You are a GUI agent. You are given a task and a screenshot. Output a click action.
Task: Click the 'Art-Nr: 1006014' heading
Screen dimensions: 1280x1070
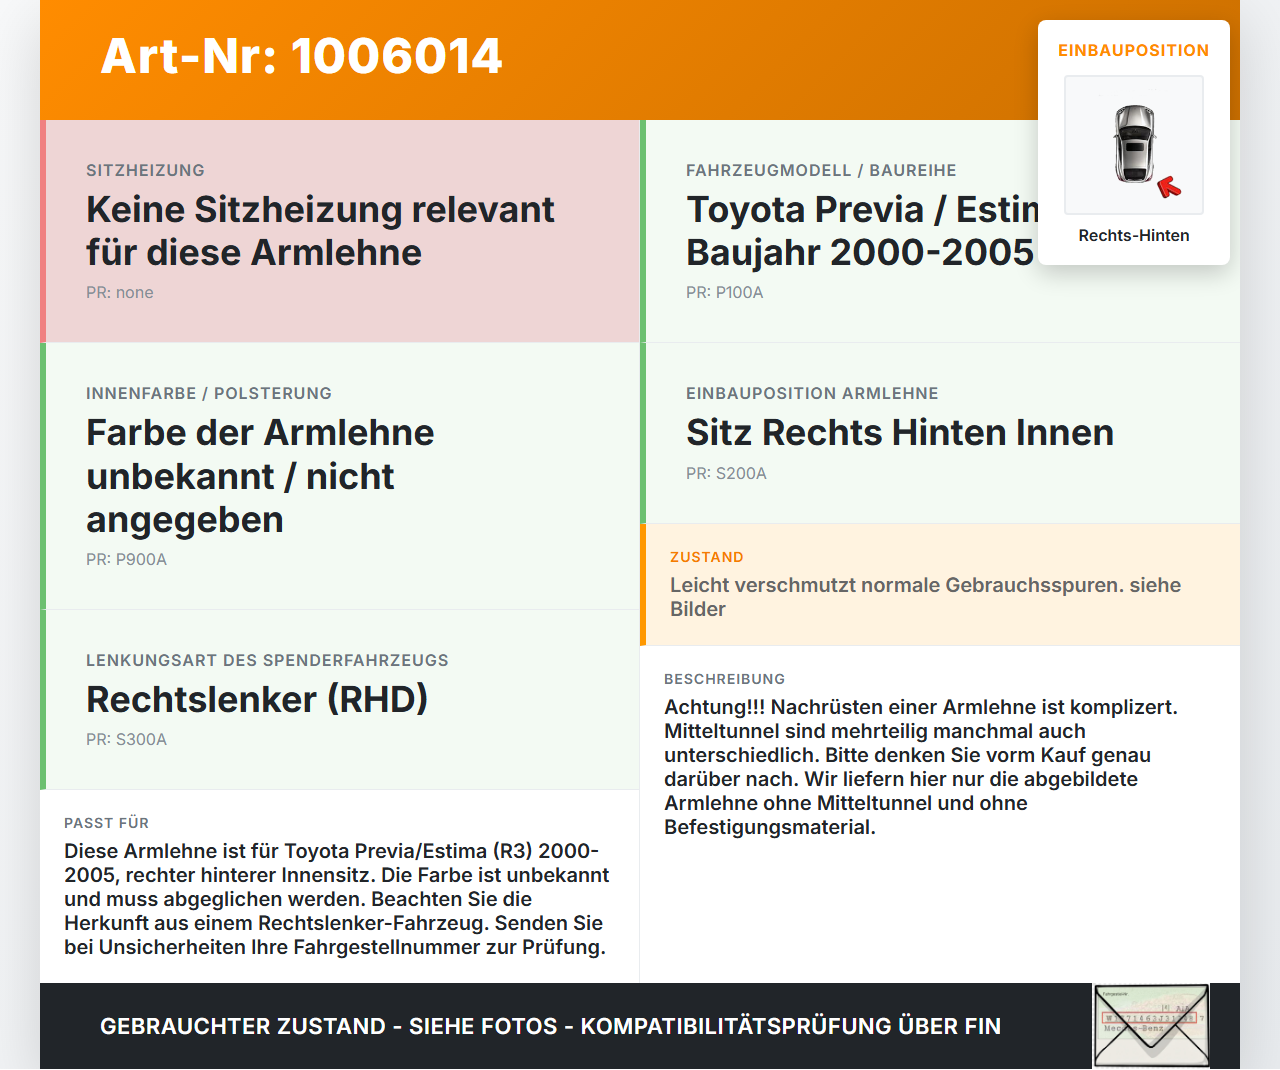[301, 56]
